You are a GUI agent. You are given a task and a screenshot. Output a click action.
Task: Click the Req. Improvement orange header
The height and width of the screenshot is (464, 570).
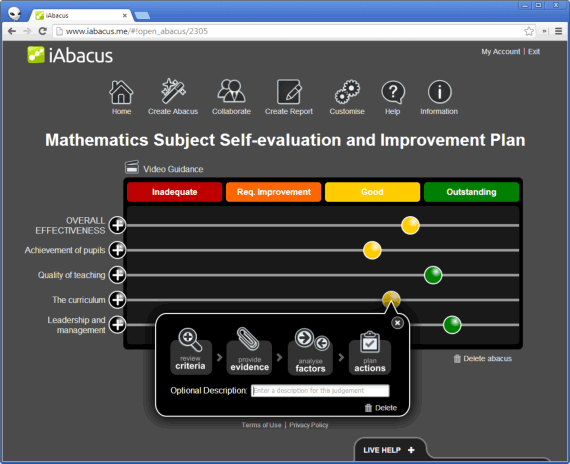273,192
